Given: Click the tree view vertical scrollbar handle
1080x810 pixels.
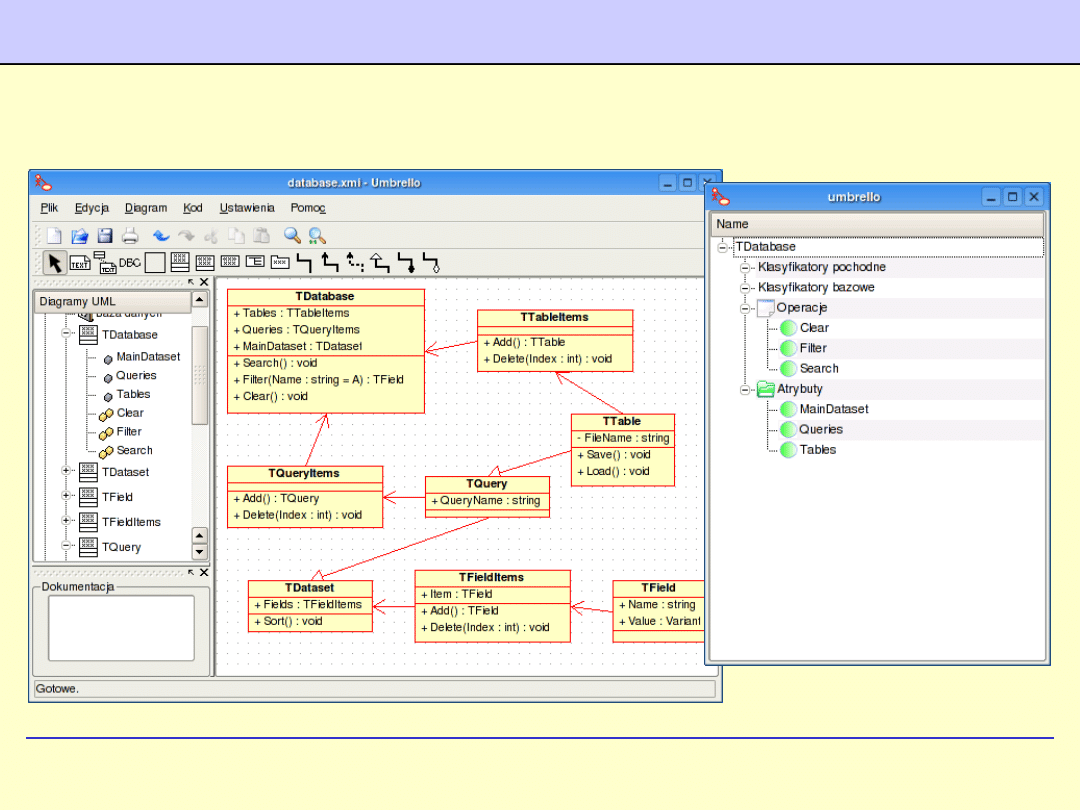Looking at the screenshot, I should coord(199,374).
